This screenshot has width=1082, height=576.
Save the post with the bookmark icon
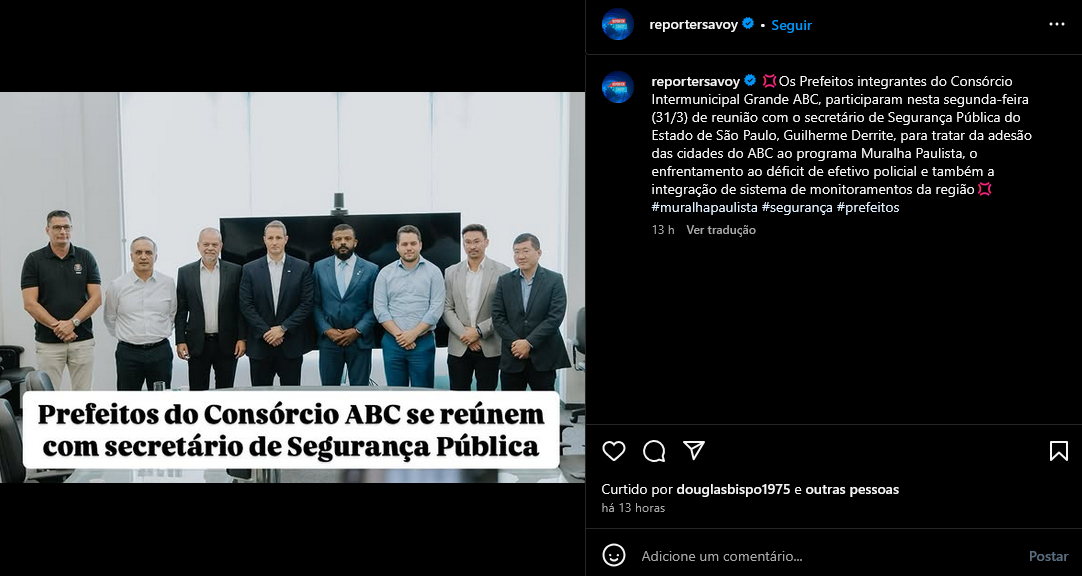click(1059, 451)
